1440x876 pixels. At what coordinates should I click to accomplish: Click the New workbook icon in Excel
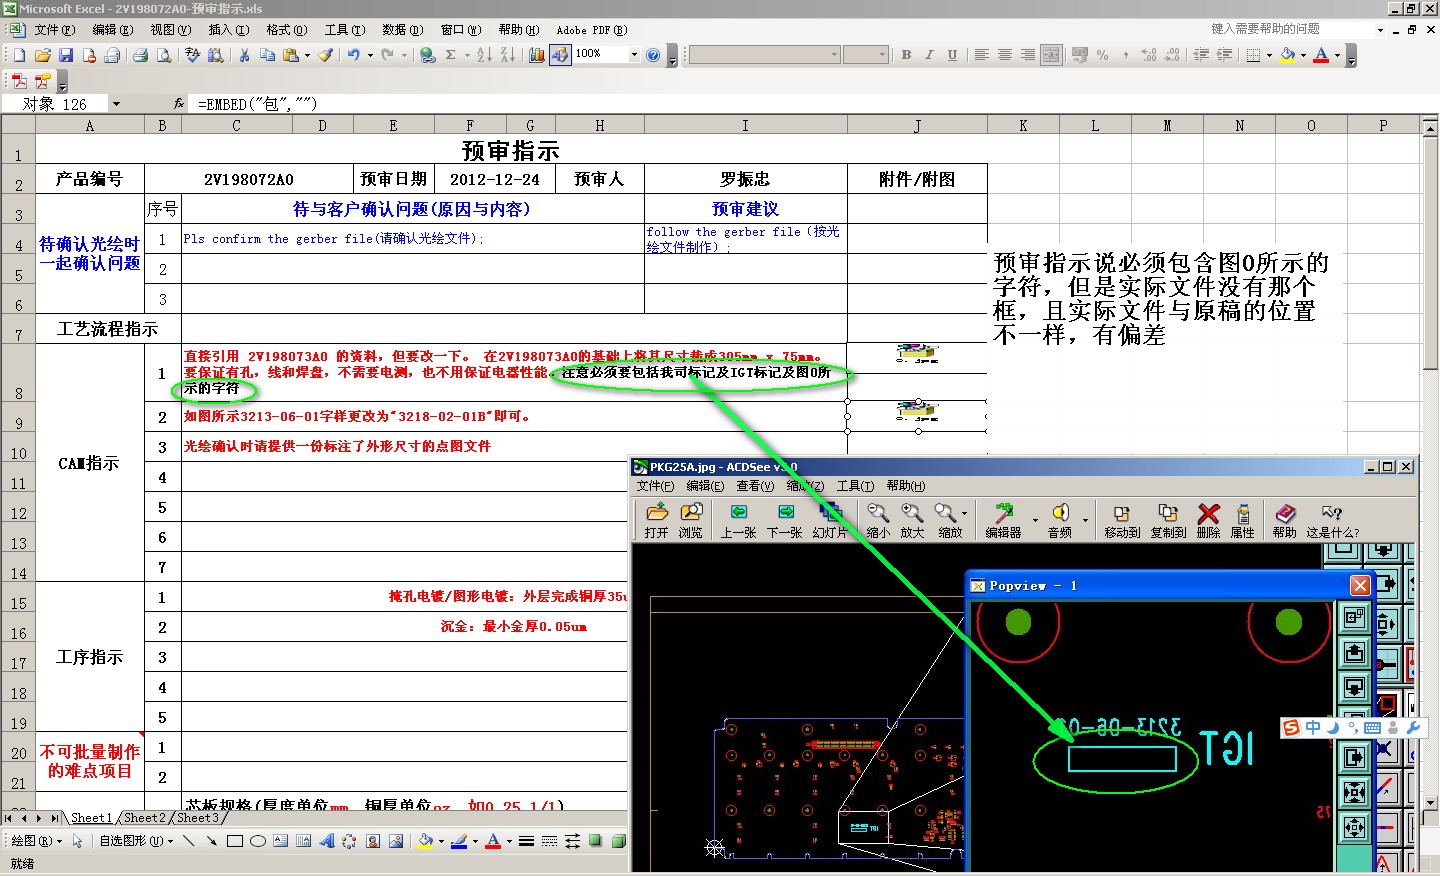pos(19,55)
